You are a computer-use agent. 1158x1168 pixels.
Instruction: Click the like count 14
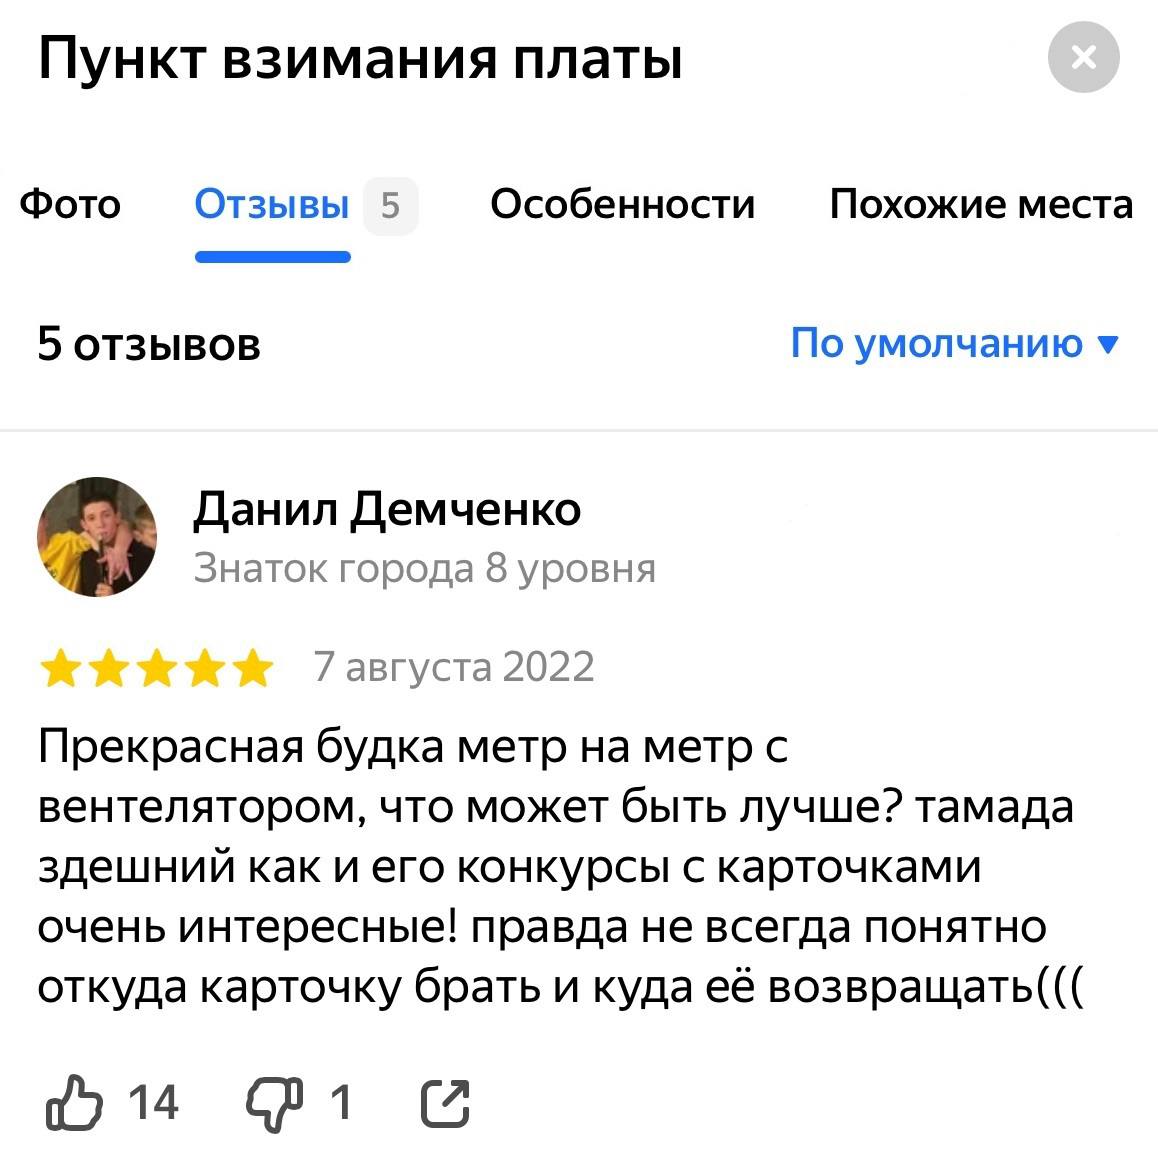click(x=153, y=1103)
